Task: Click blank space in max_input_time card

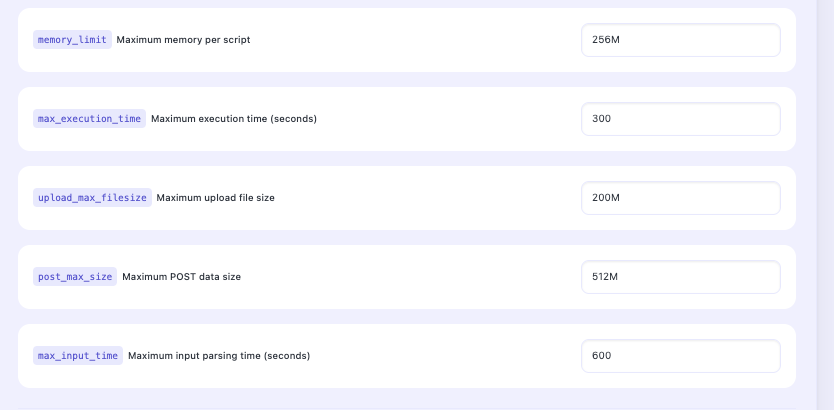Action: 450,356
